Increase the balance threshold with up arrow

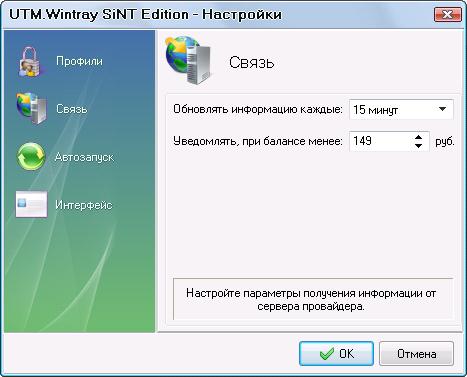coord(418,137)
